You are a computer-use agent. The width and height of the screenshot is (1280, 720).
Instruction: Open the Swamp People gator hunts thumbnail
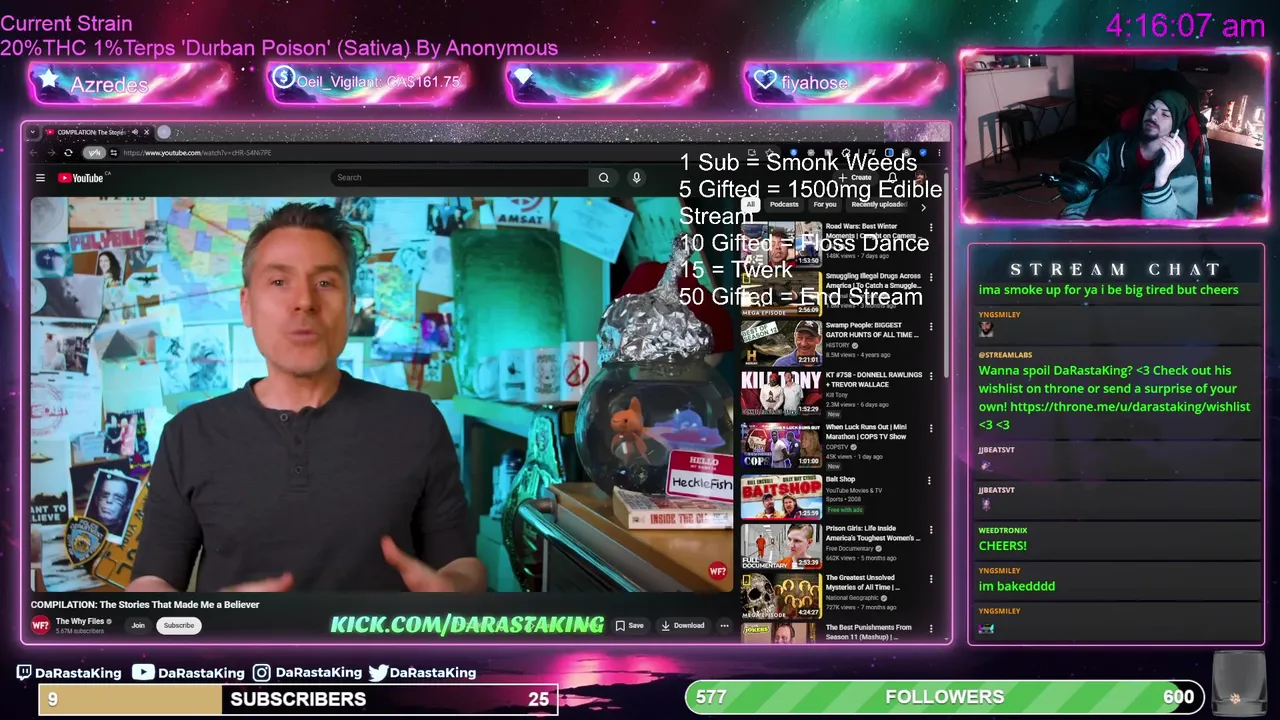781,342
